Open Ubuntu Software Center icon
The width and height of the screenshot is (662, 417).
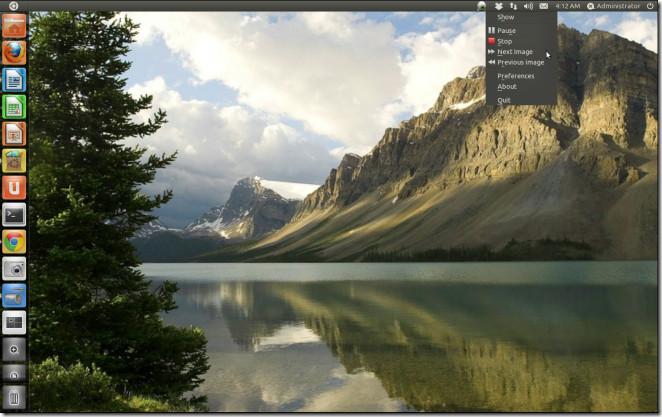point(14,161)
